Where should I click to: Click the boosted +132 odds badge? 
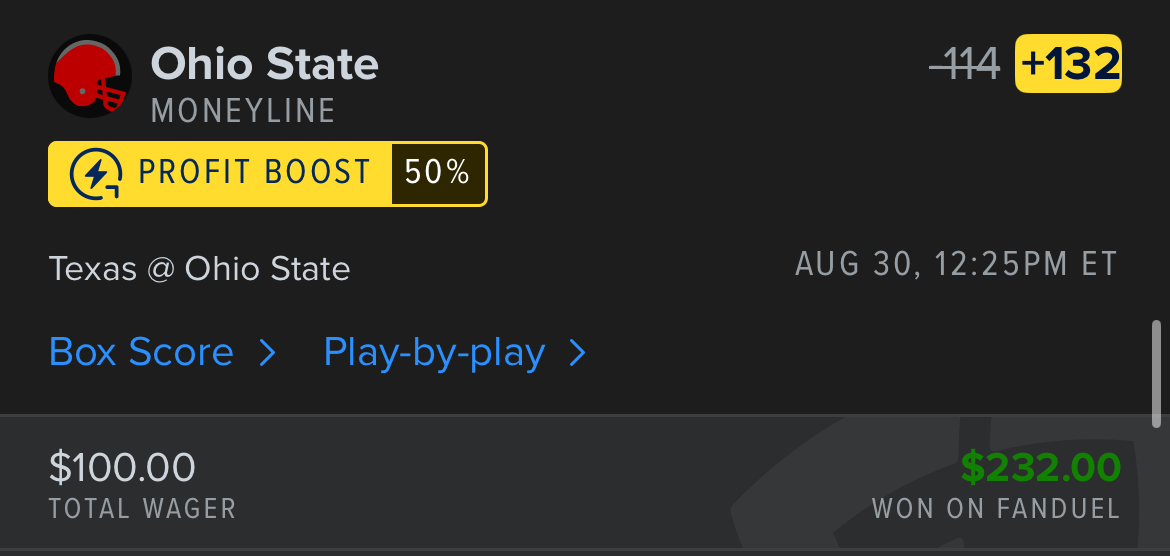click(x=1068, y=64)
